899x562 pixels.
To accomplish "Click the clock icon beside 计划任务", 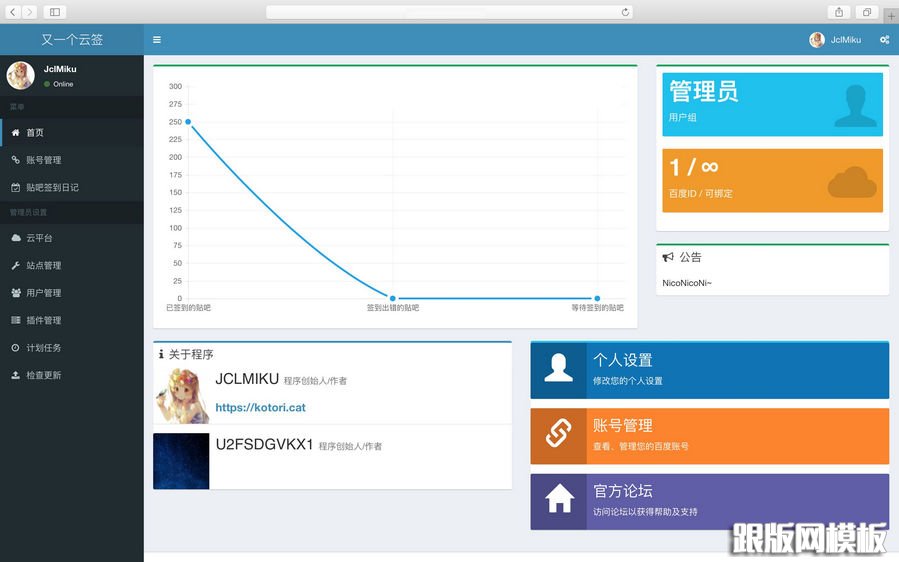I will point(15,348).
